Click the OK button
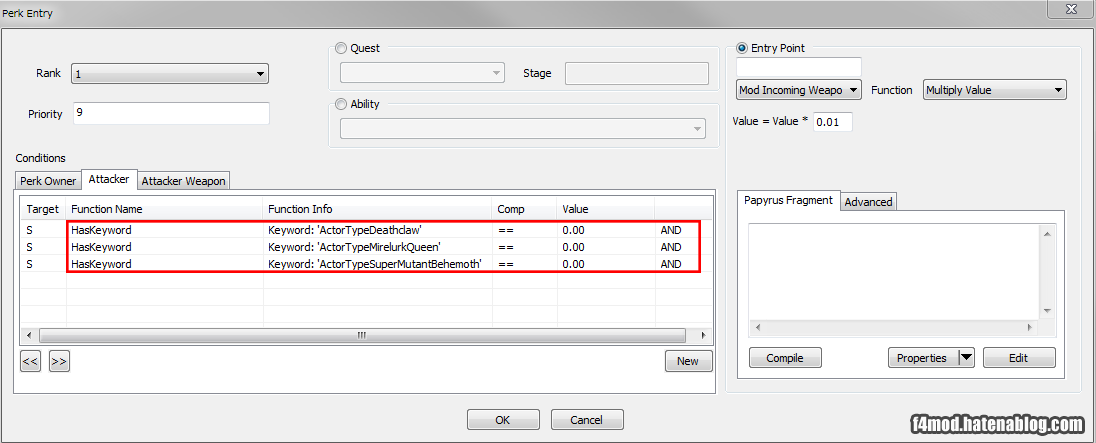Viewport: 1096px width, 443px height. [503, 420]
